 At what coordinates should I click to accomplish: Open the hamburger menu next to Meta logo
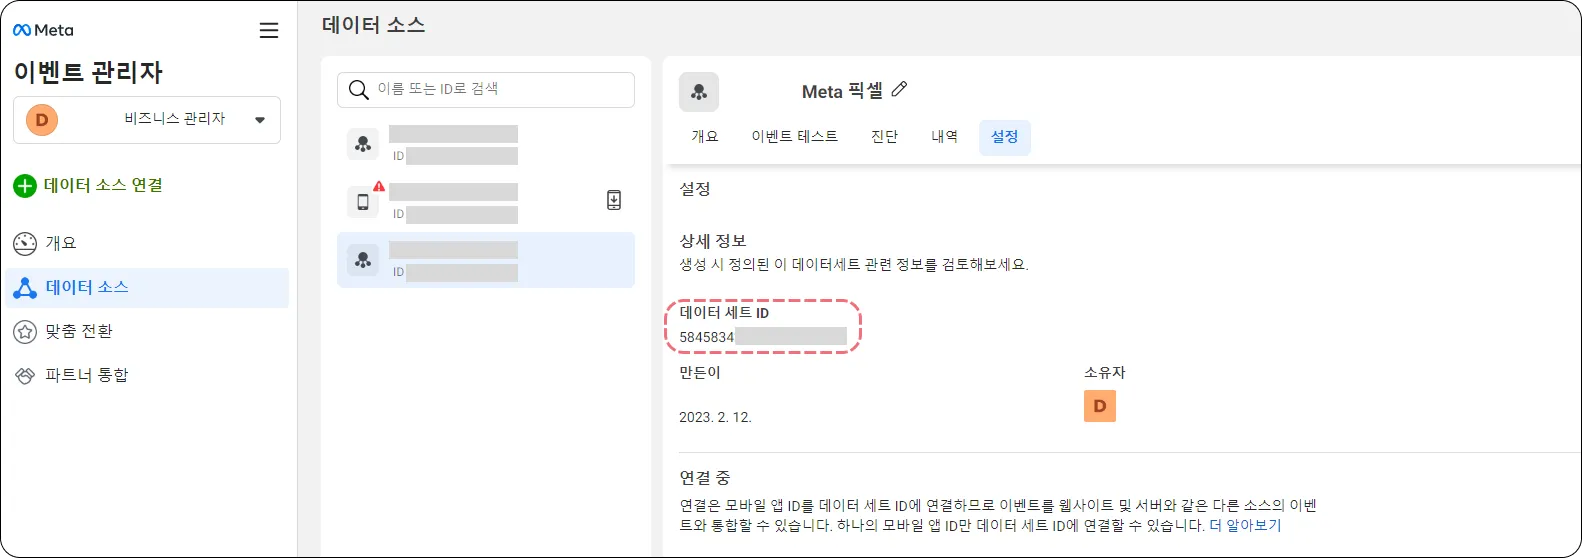pyautogui.click(x=269, y=31)
